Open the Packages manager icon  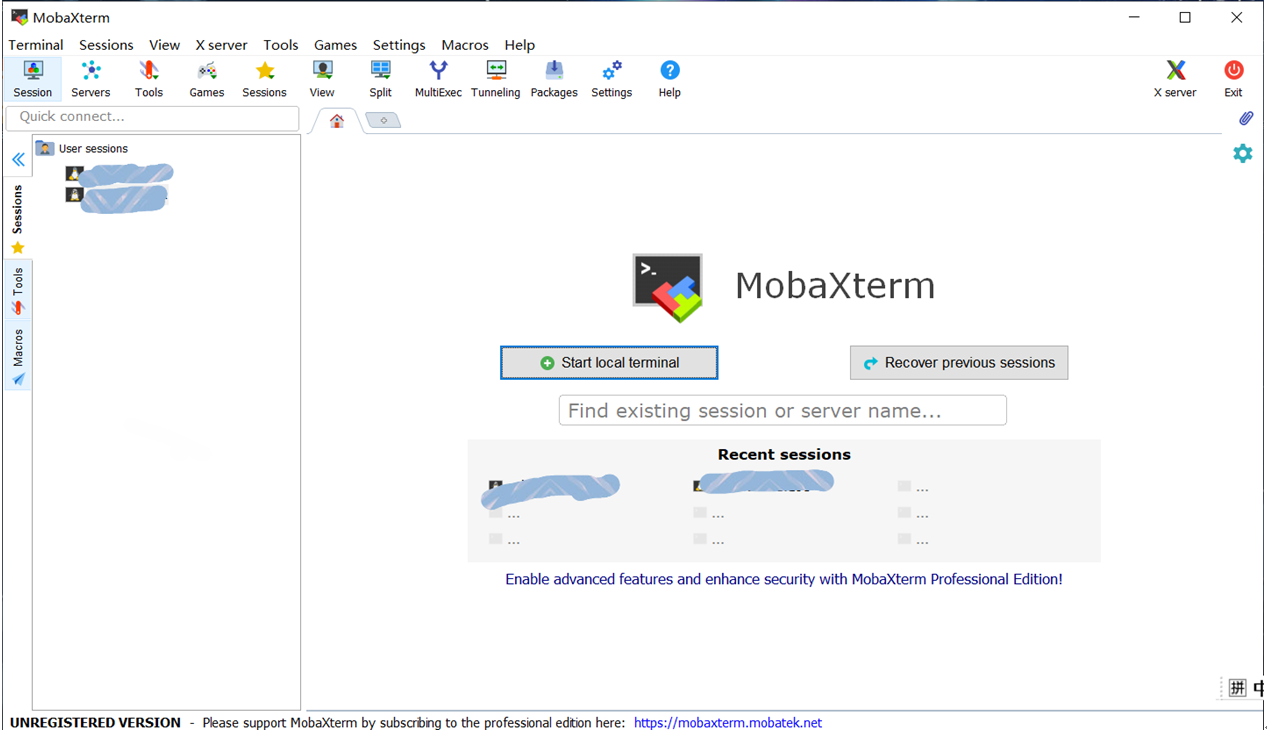pyautogui.click(x=553, y=79)
